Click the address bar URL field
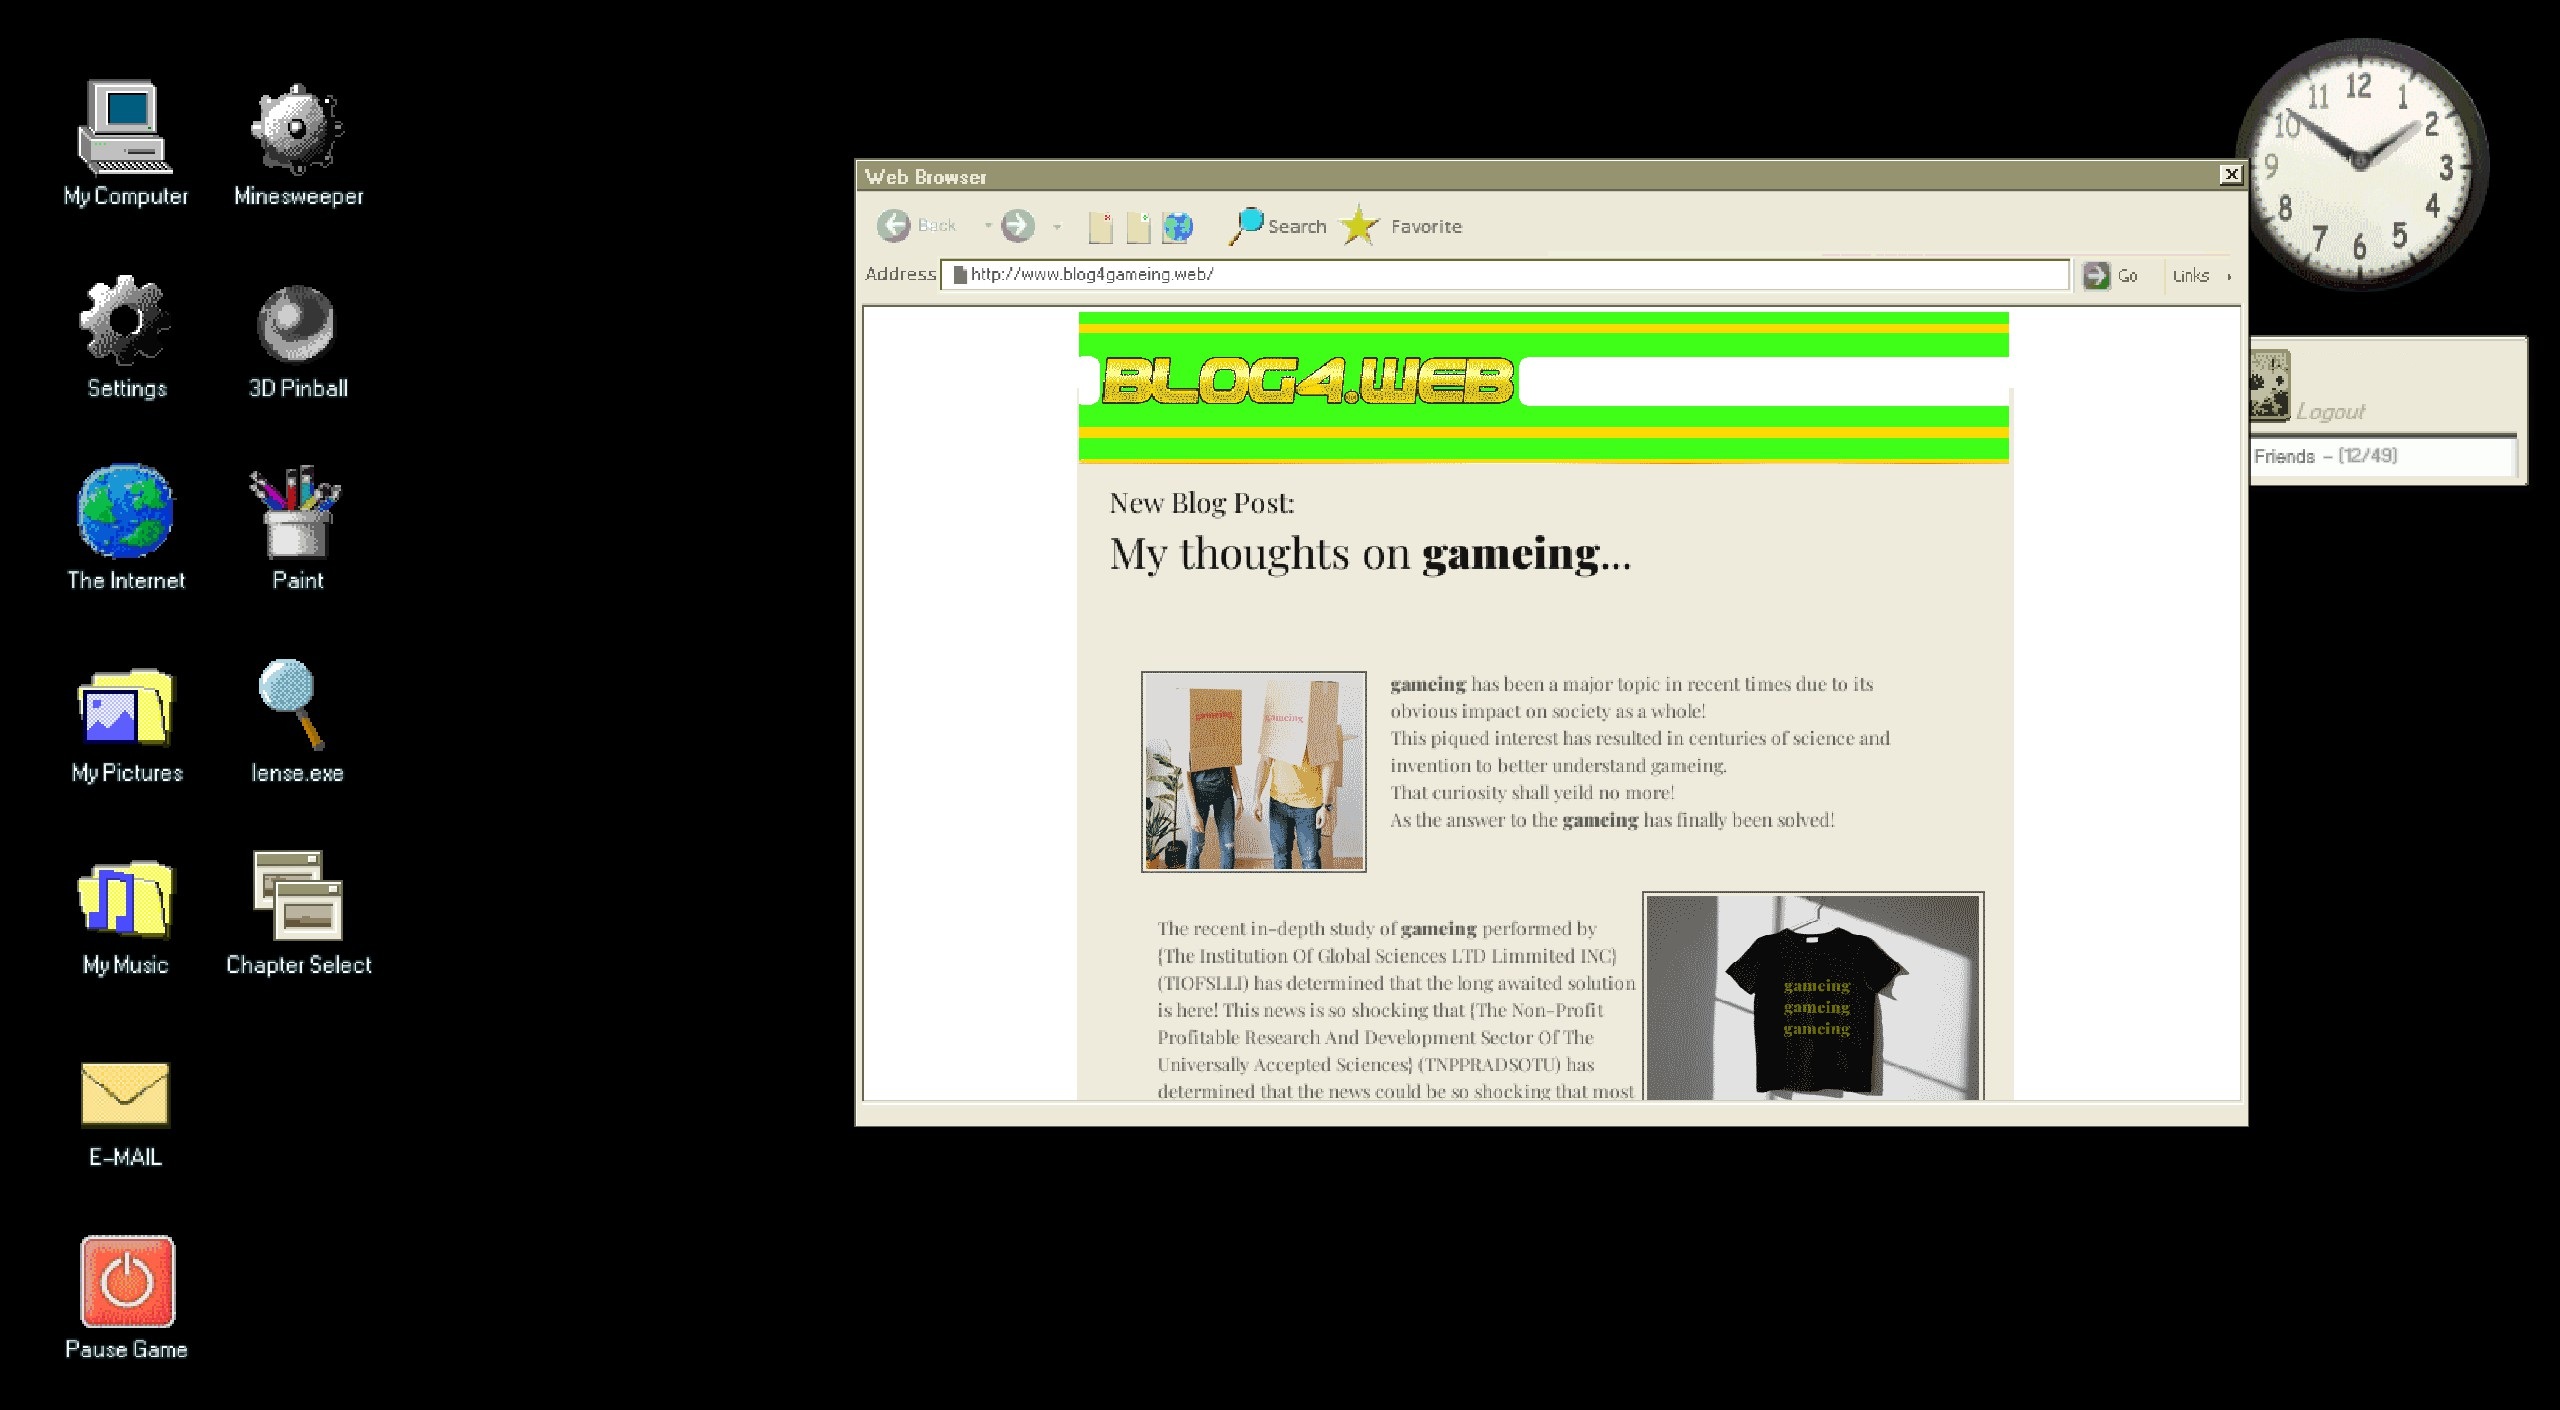 click(x=1500, y=274)
